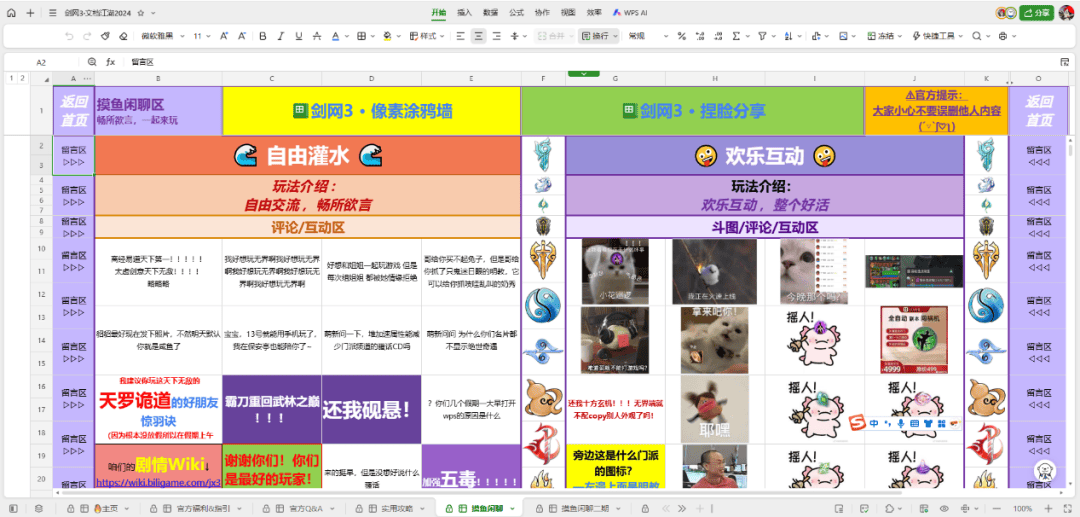Click the filter funnel icon

click(762, 36)
